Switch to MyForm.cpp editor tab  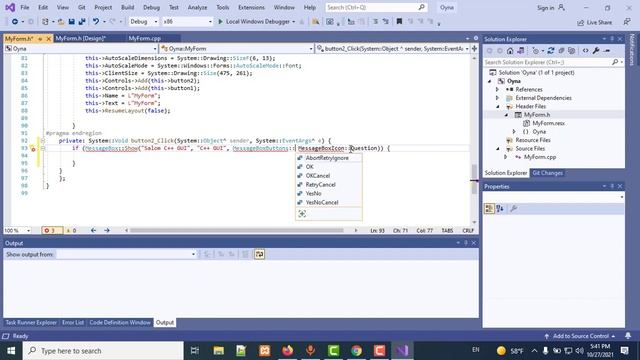coord(144,38)
